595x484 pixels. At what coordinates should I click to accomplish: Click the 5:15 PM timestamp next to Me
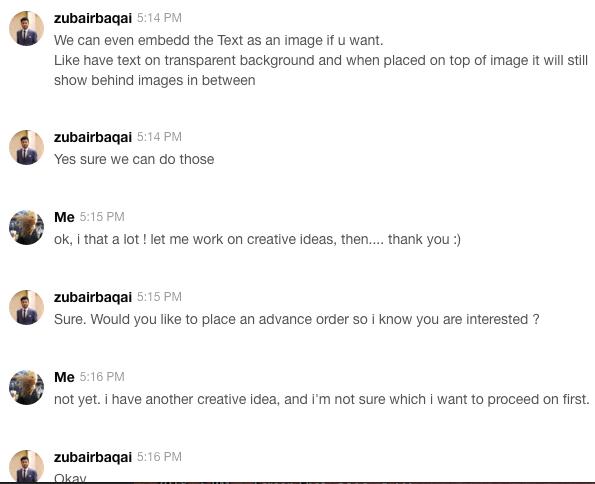coord(102,217)
